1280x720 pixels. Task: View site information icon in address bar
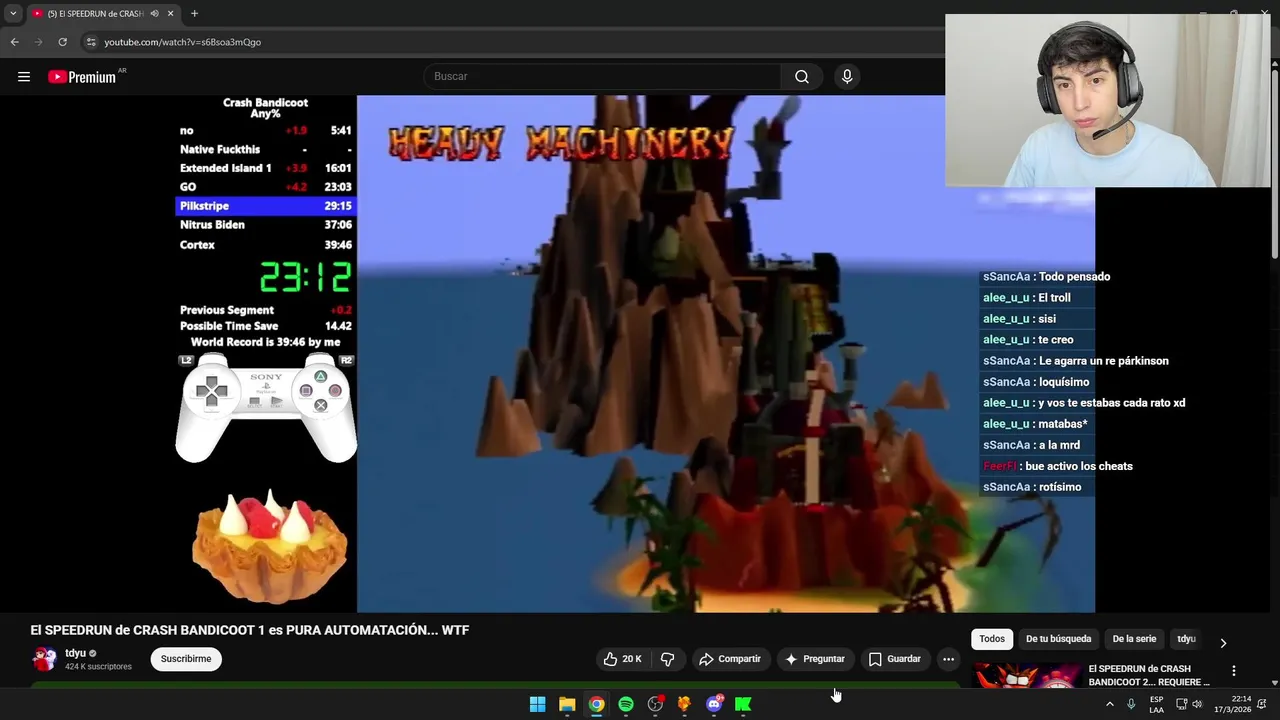91,42
